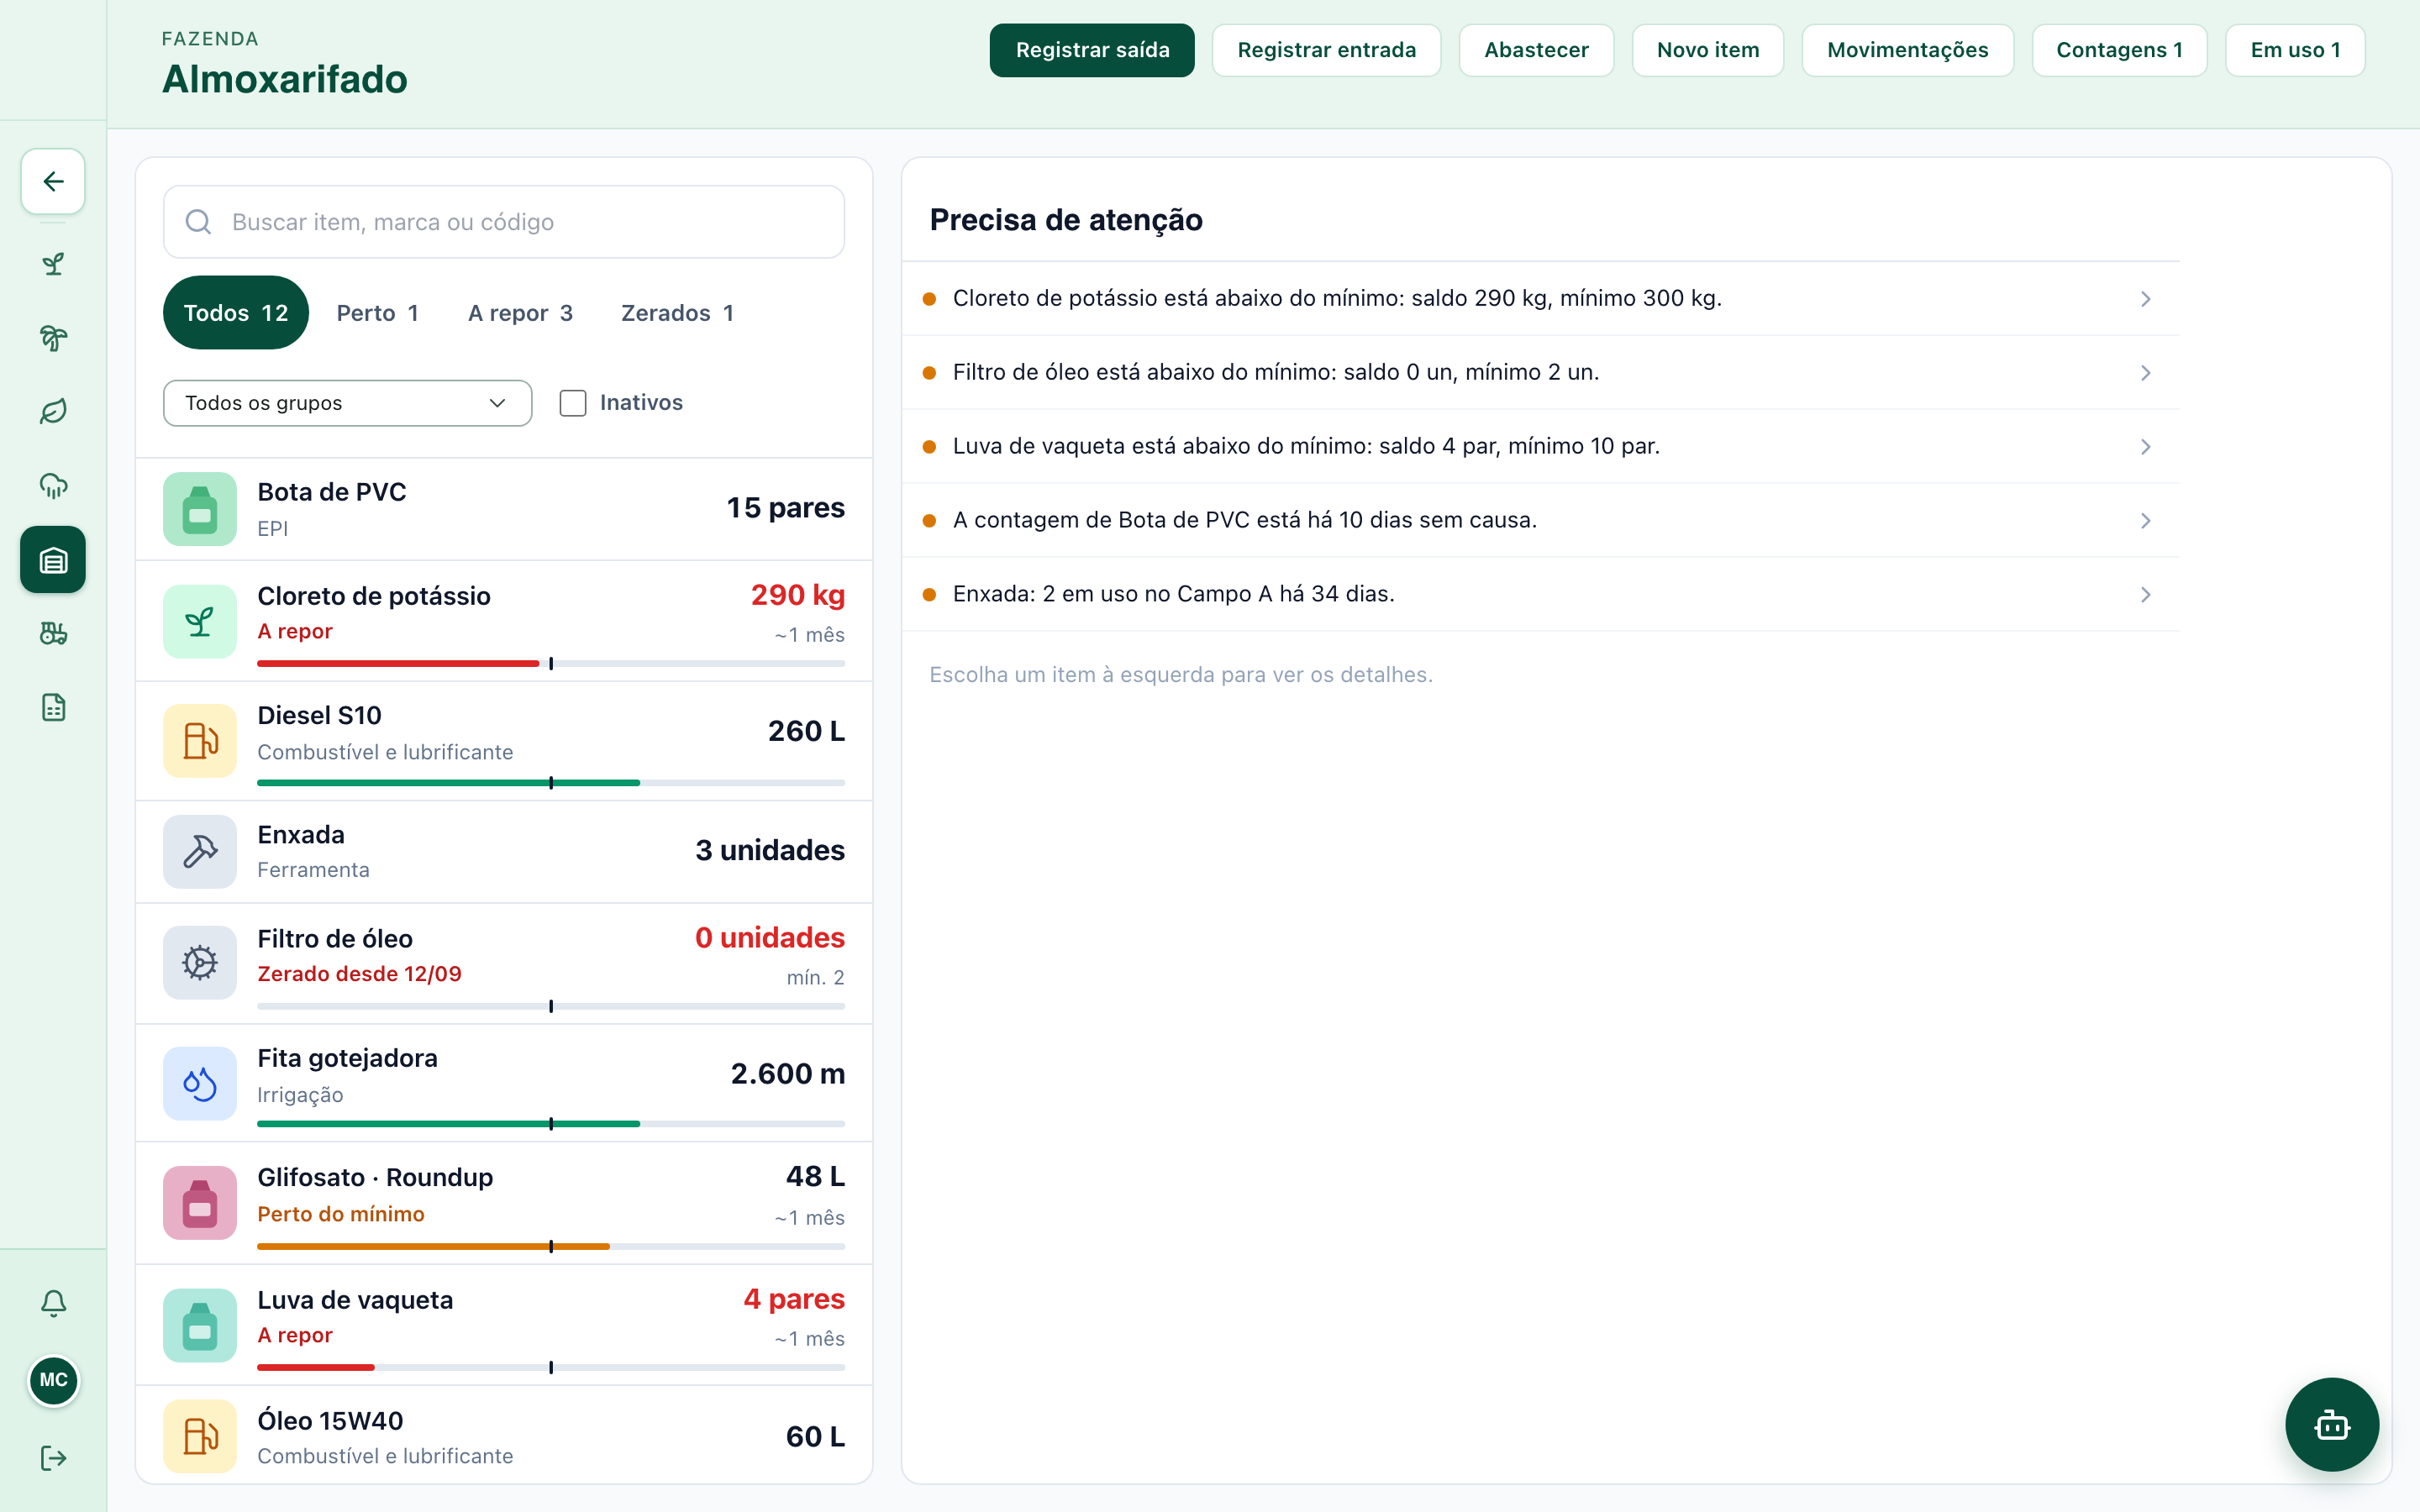
Task: Select the Zerados 1 filter tab
Action: click(x=678, y=313)
